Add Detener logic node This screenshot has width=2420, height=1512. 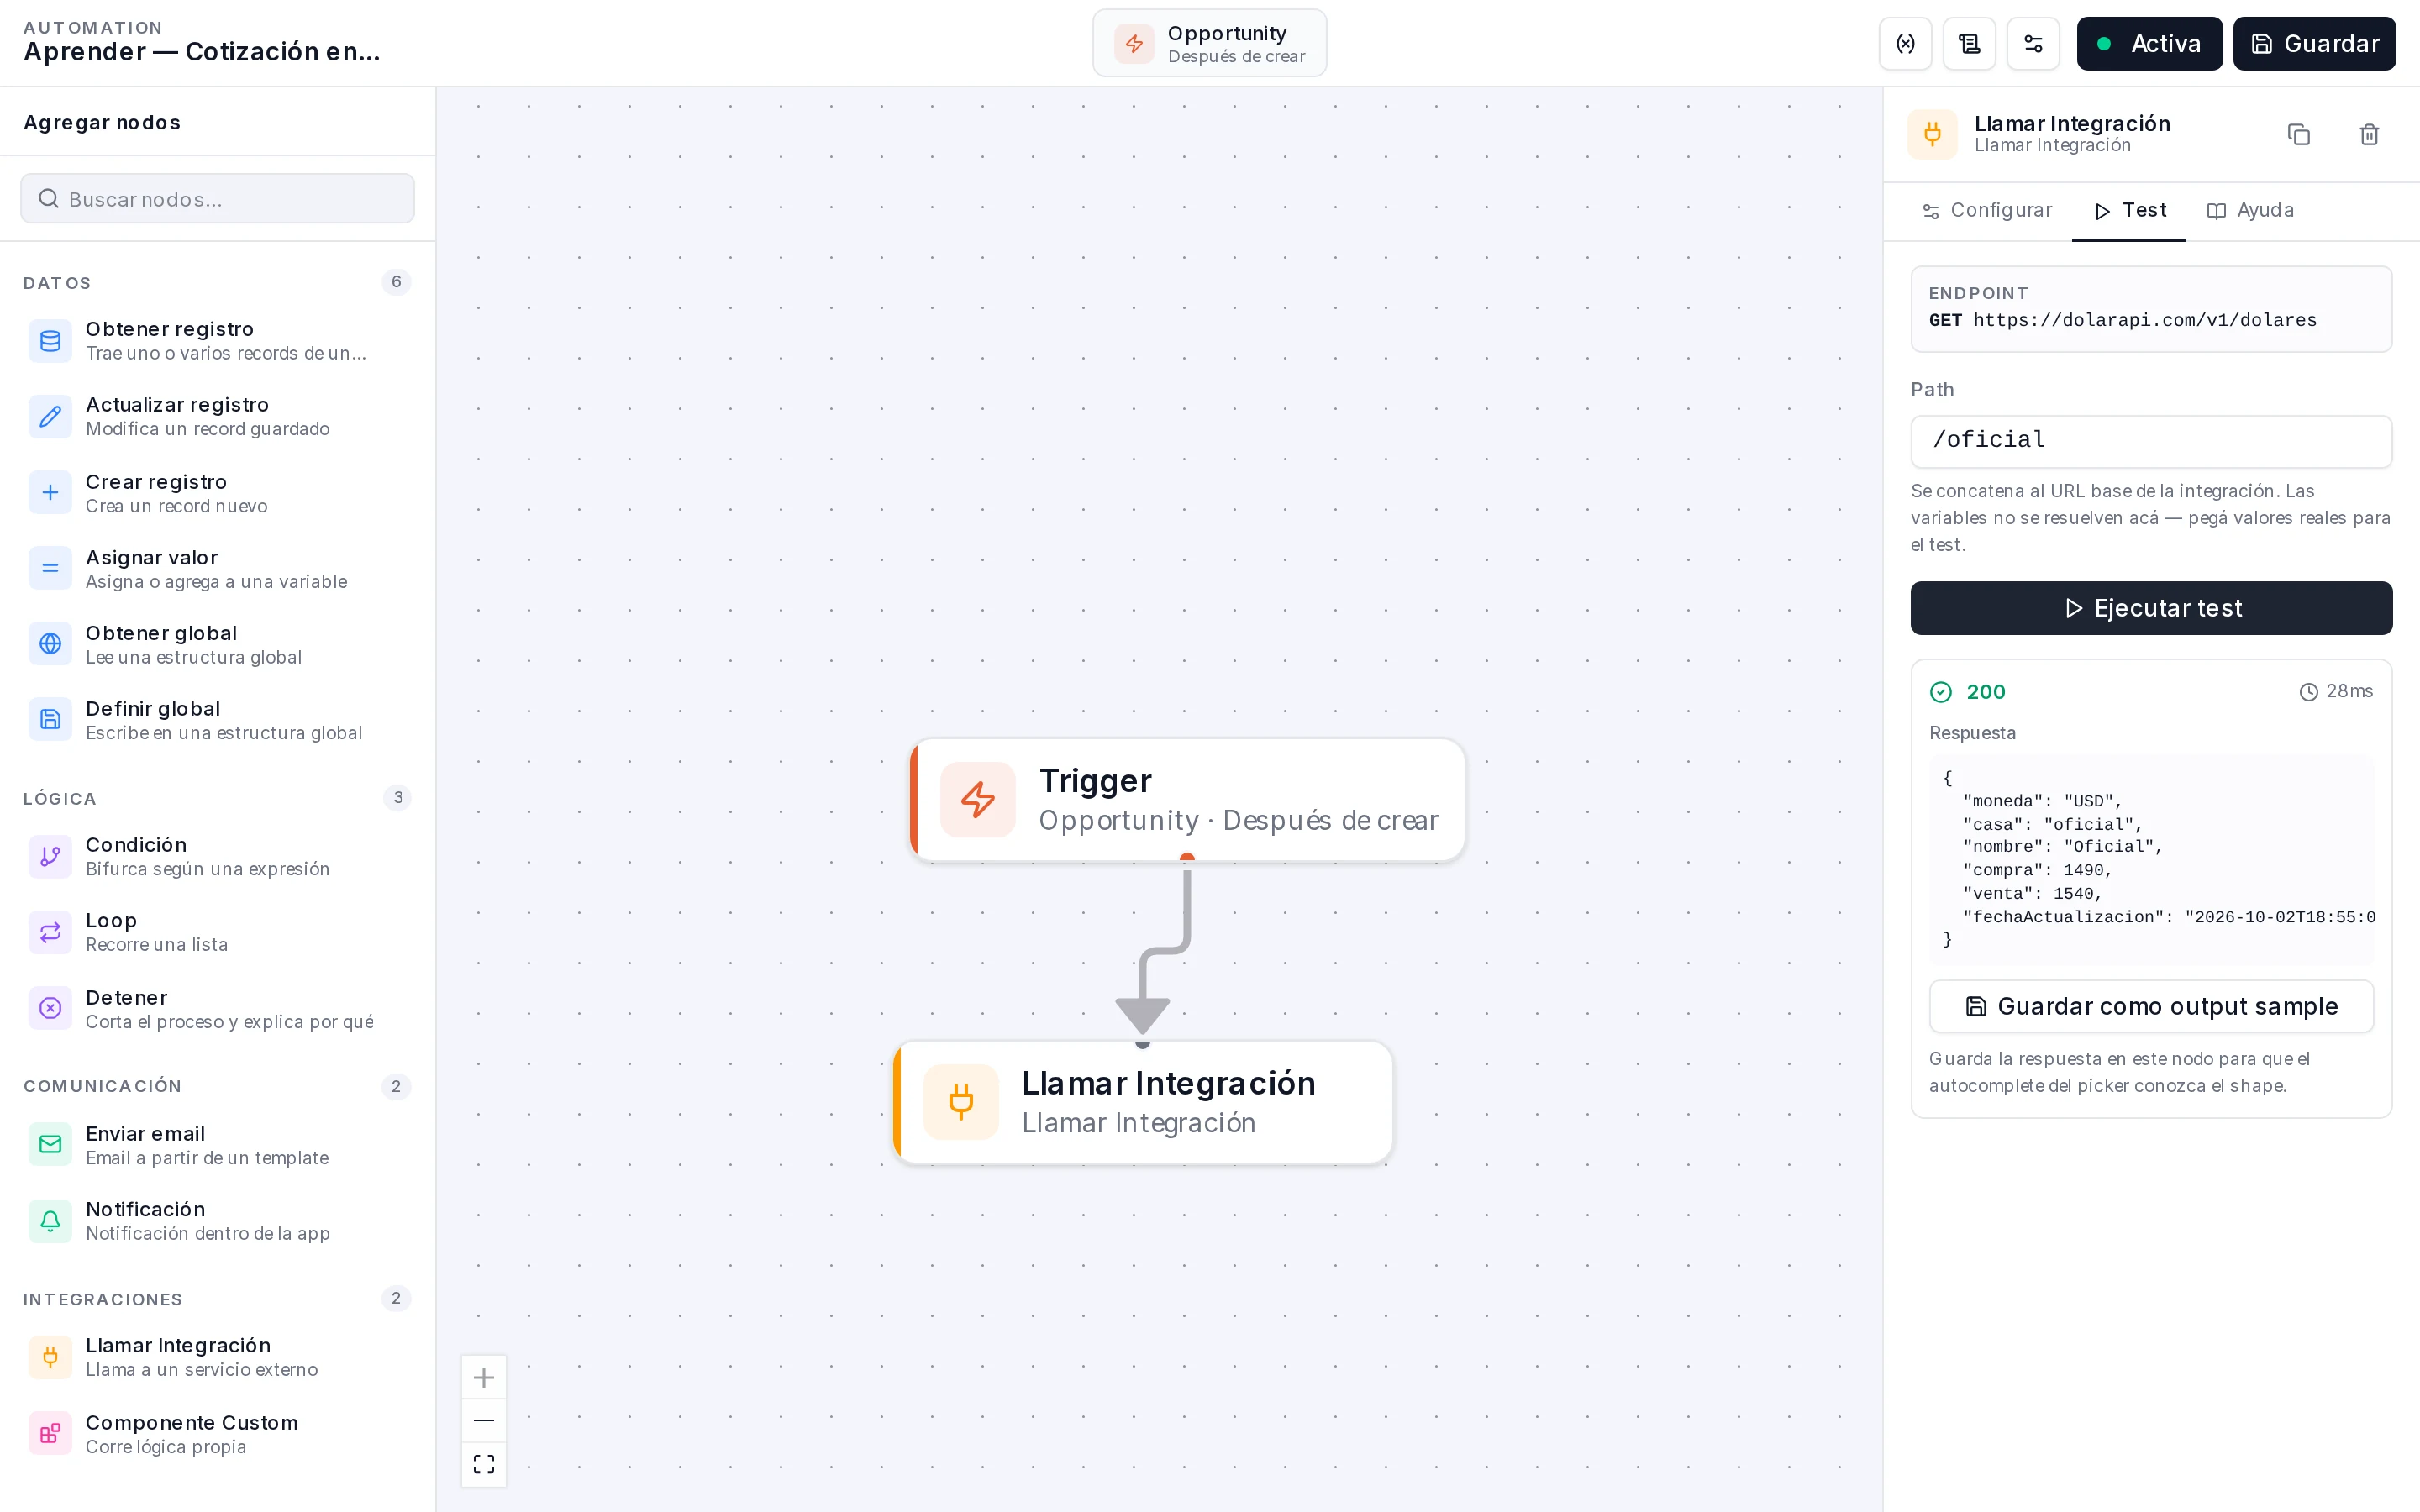point(218,1009)
